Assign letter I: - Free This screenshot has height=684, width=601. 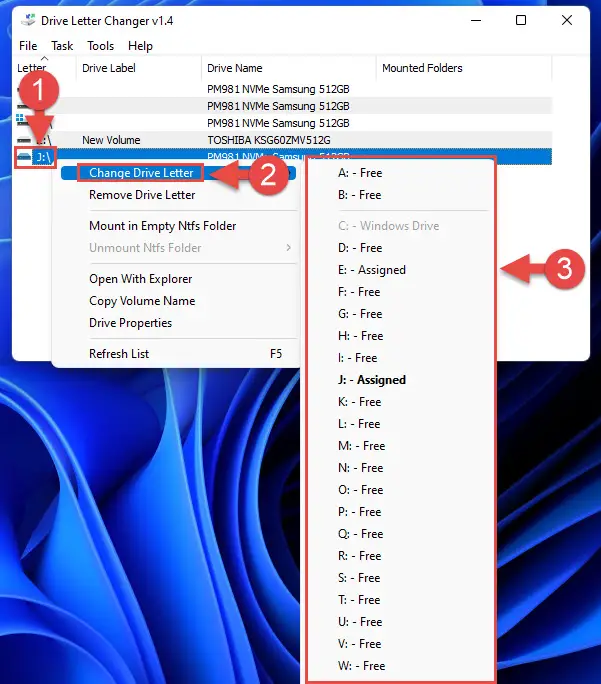[357, 358]
